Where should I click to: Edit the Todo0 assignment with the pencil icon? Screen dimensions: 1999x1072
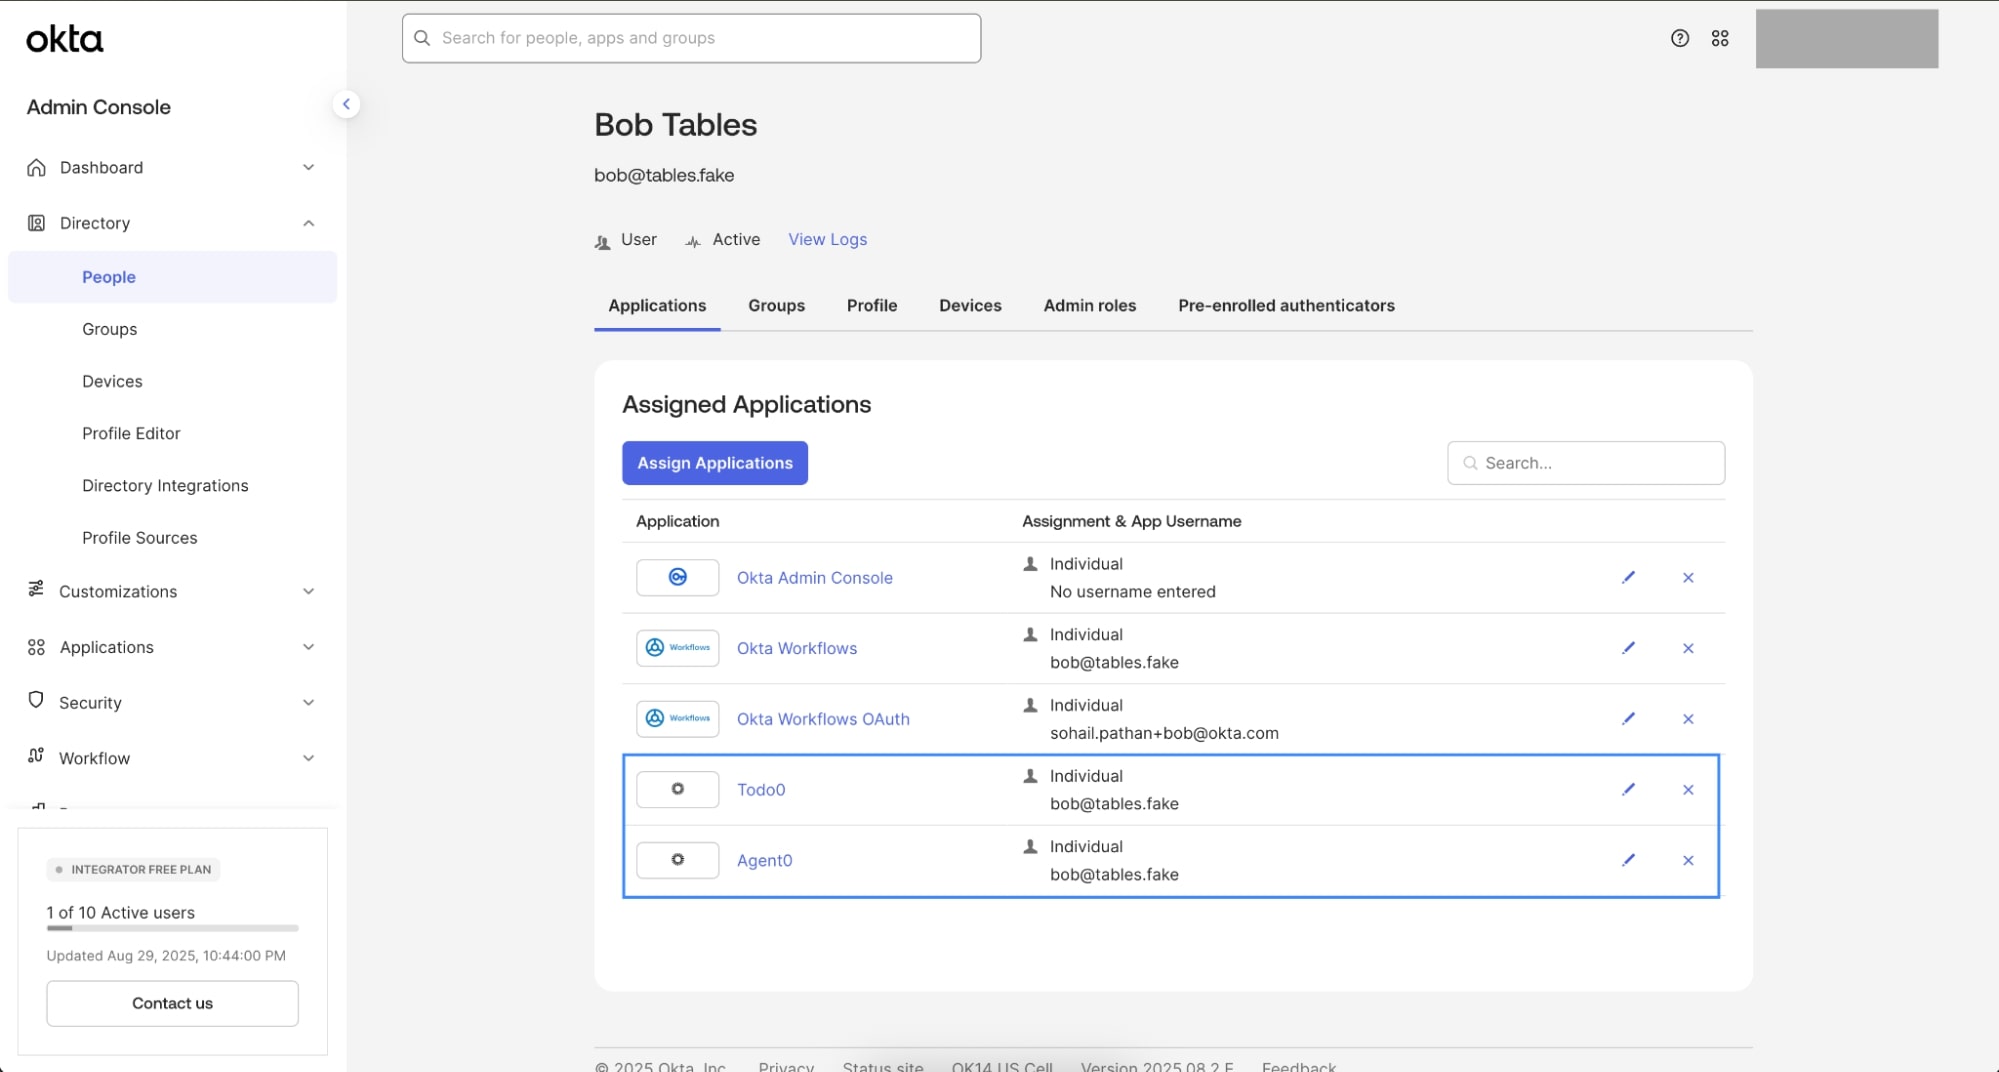click(x=1629, y=789)
